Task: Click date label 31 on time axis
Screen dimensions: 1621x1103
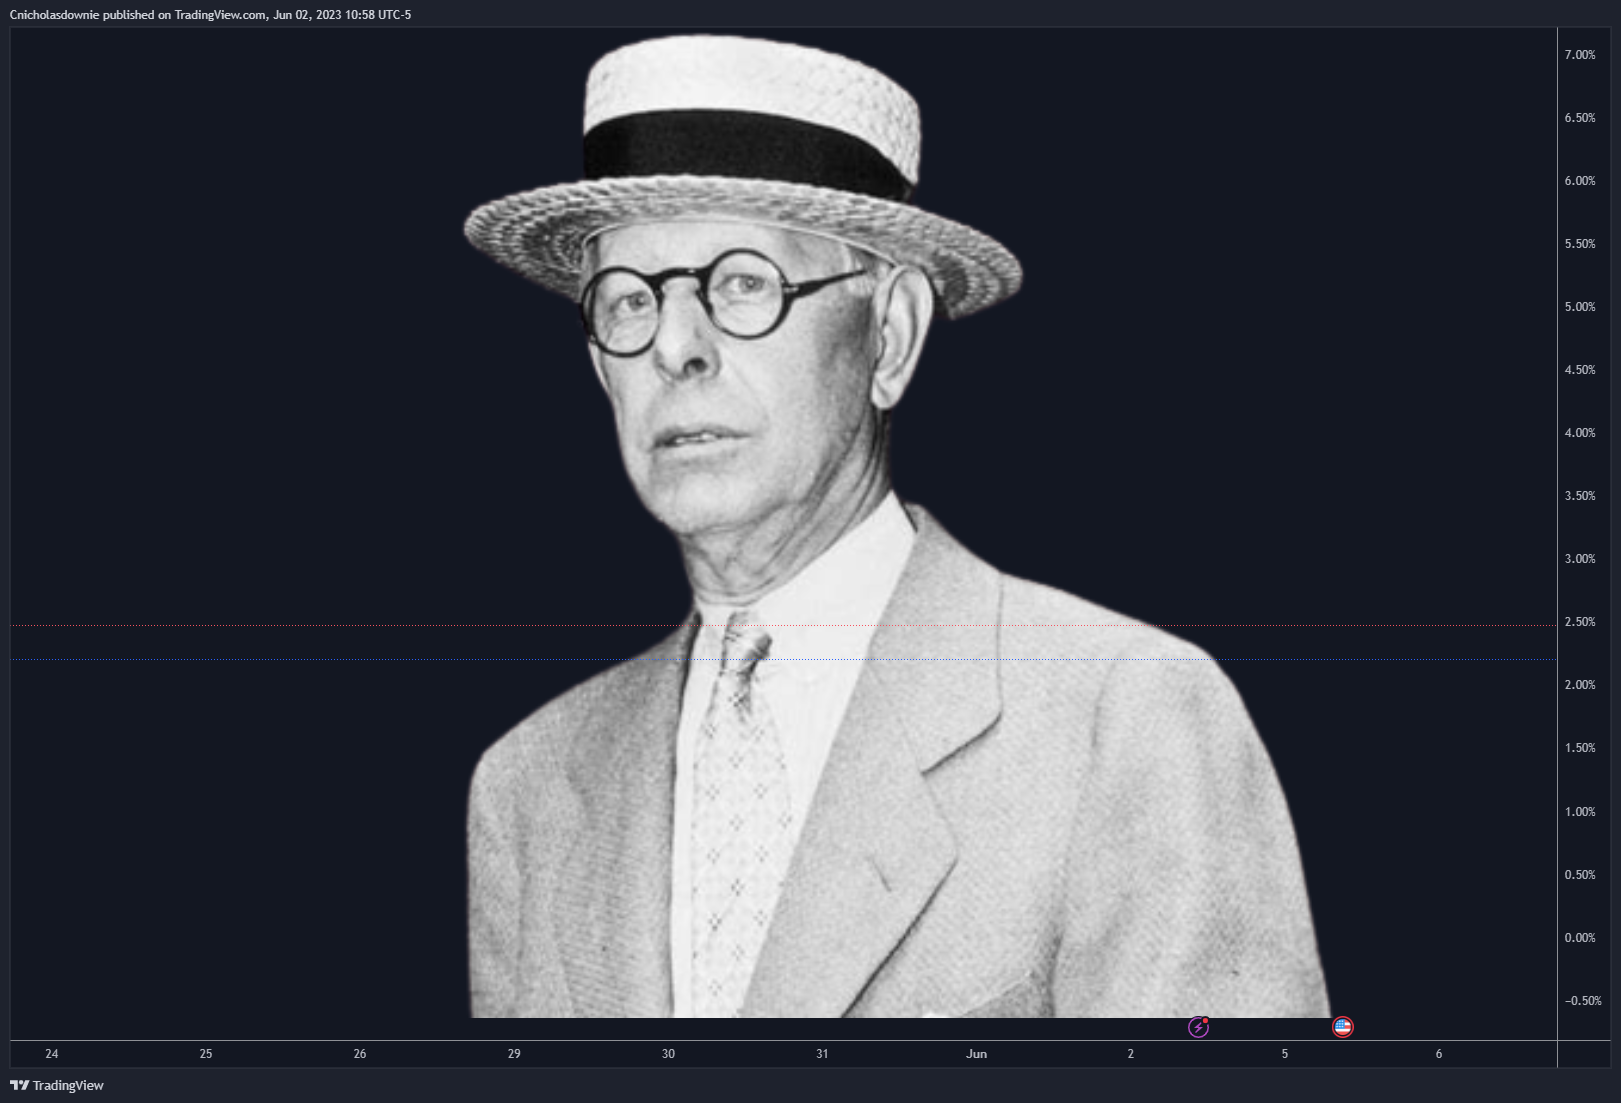Action: 822,1054
